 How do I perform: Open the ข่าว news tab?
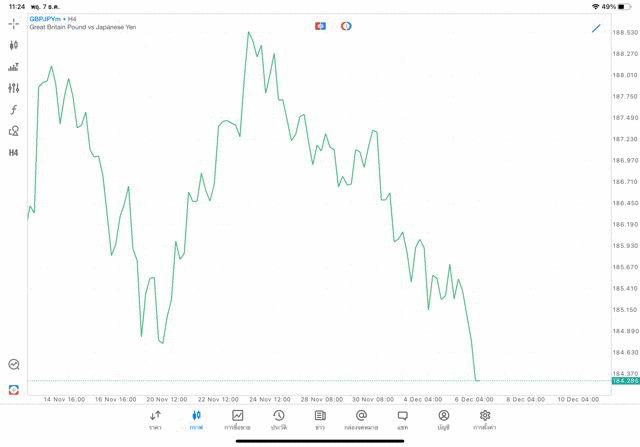tap(320, 420)
